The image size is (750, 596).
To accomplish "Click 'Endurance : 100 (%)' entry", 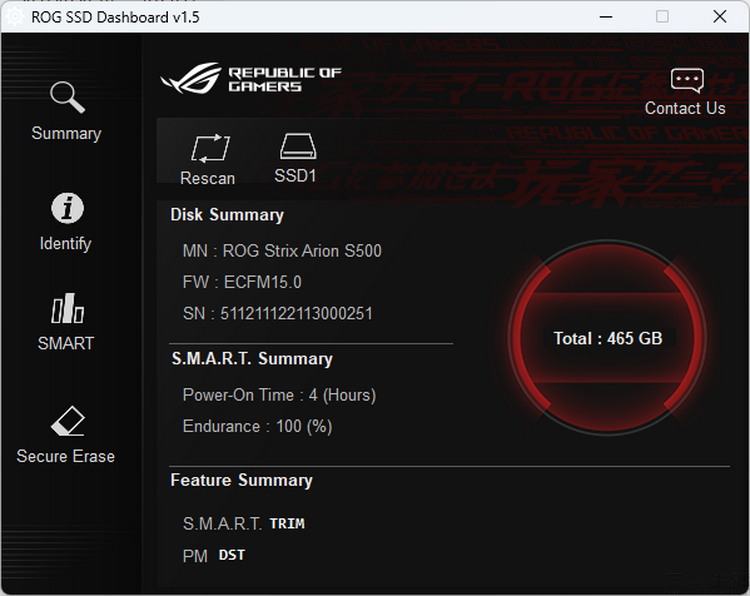I will pyautogui.click(x=257, y=426).
